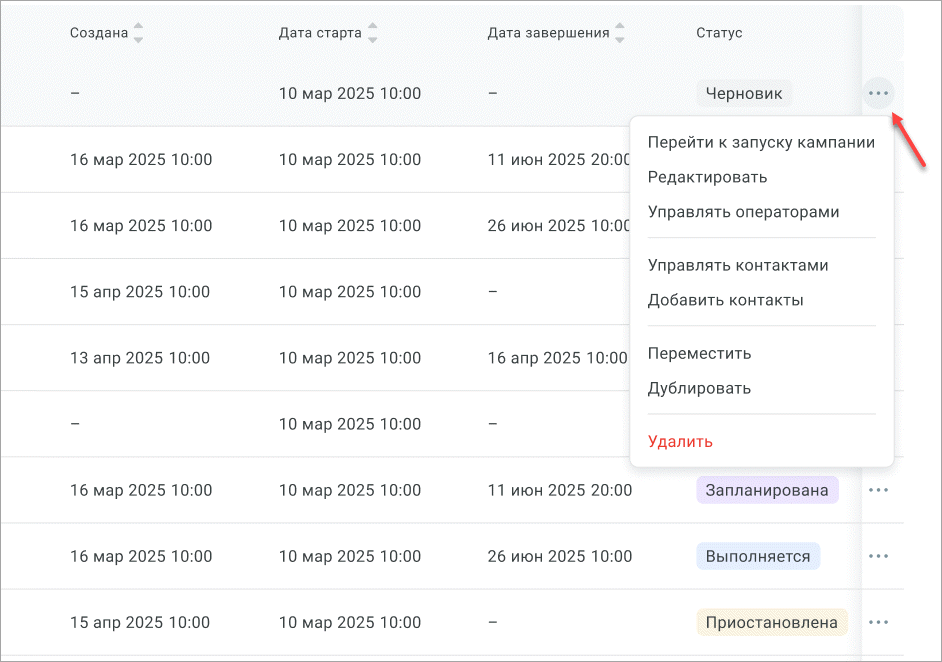Click the sort arrows next to Дата старта
The image size is (942, 662).
(x=372, y=33)
